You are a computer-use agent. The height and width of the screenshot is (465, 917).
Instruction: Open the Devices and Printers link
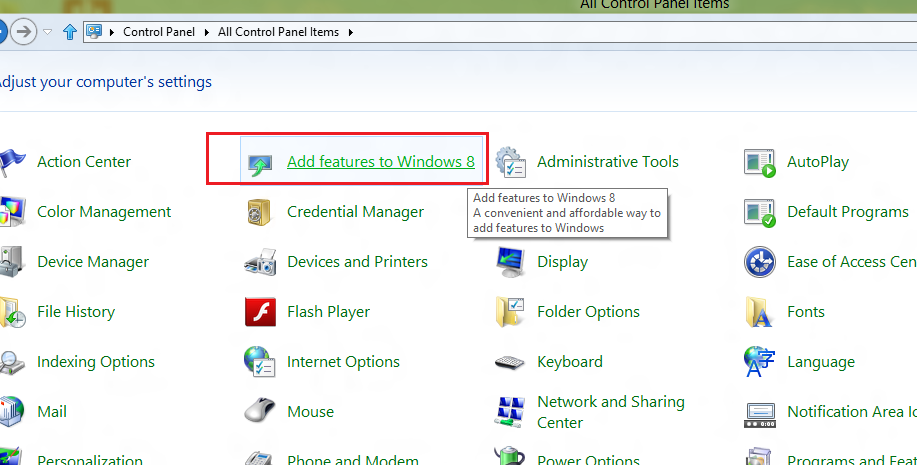pos(357,261)
